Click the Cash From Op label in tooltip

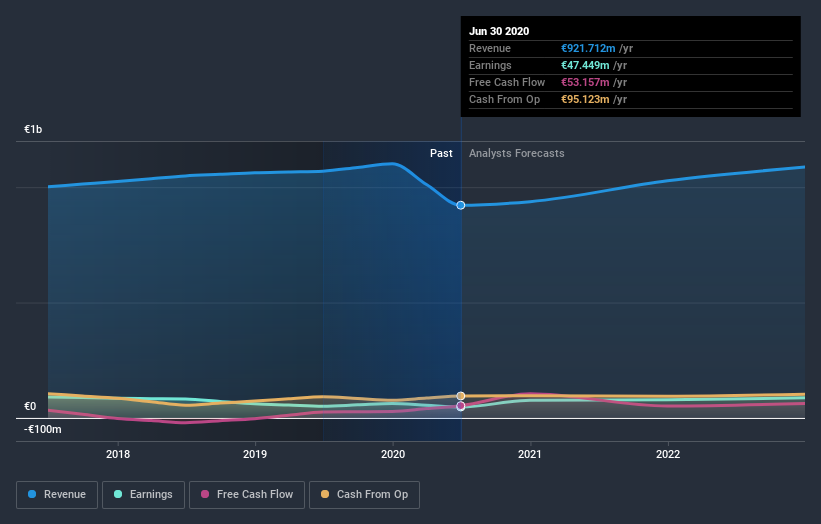pyautogui.click(x=504, y=99)
